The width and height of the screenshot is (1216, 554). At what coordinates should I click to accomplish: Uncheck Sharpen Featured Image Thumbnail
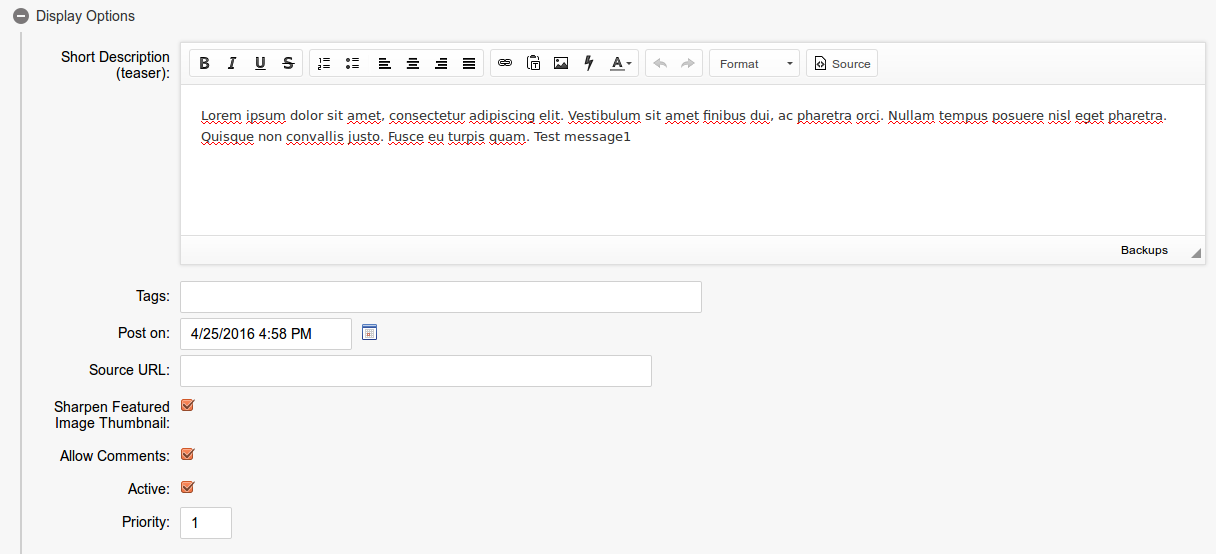pos(187,406)
